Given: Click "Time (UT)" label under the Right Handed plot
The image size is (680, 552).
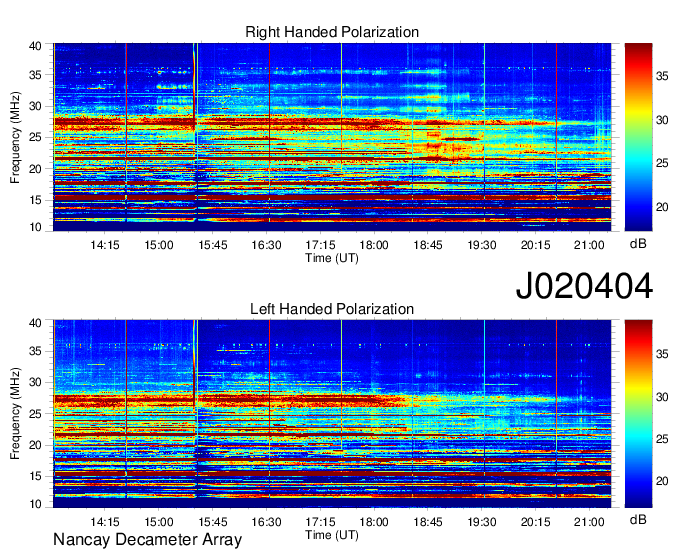Looking at the screenshot, I should coord(332,258).
